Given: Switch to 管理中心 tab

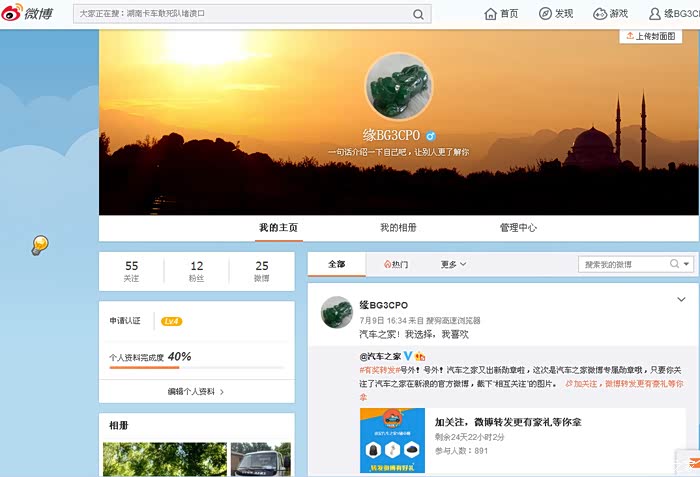Looking at the screenshot, I should [x=518, y=228].
